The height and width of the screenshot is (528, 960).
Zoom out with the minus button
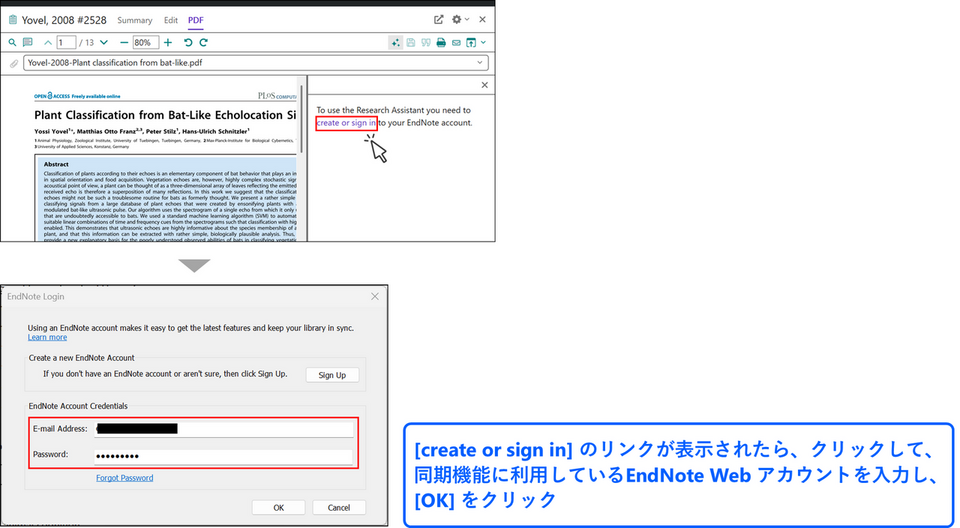coord(124,43)
